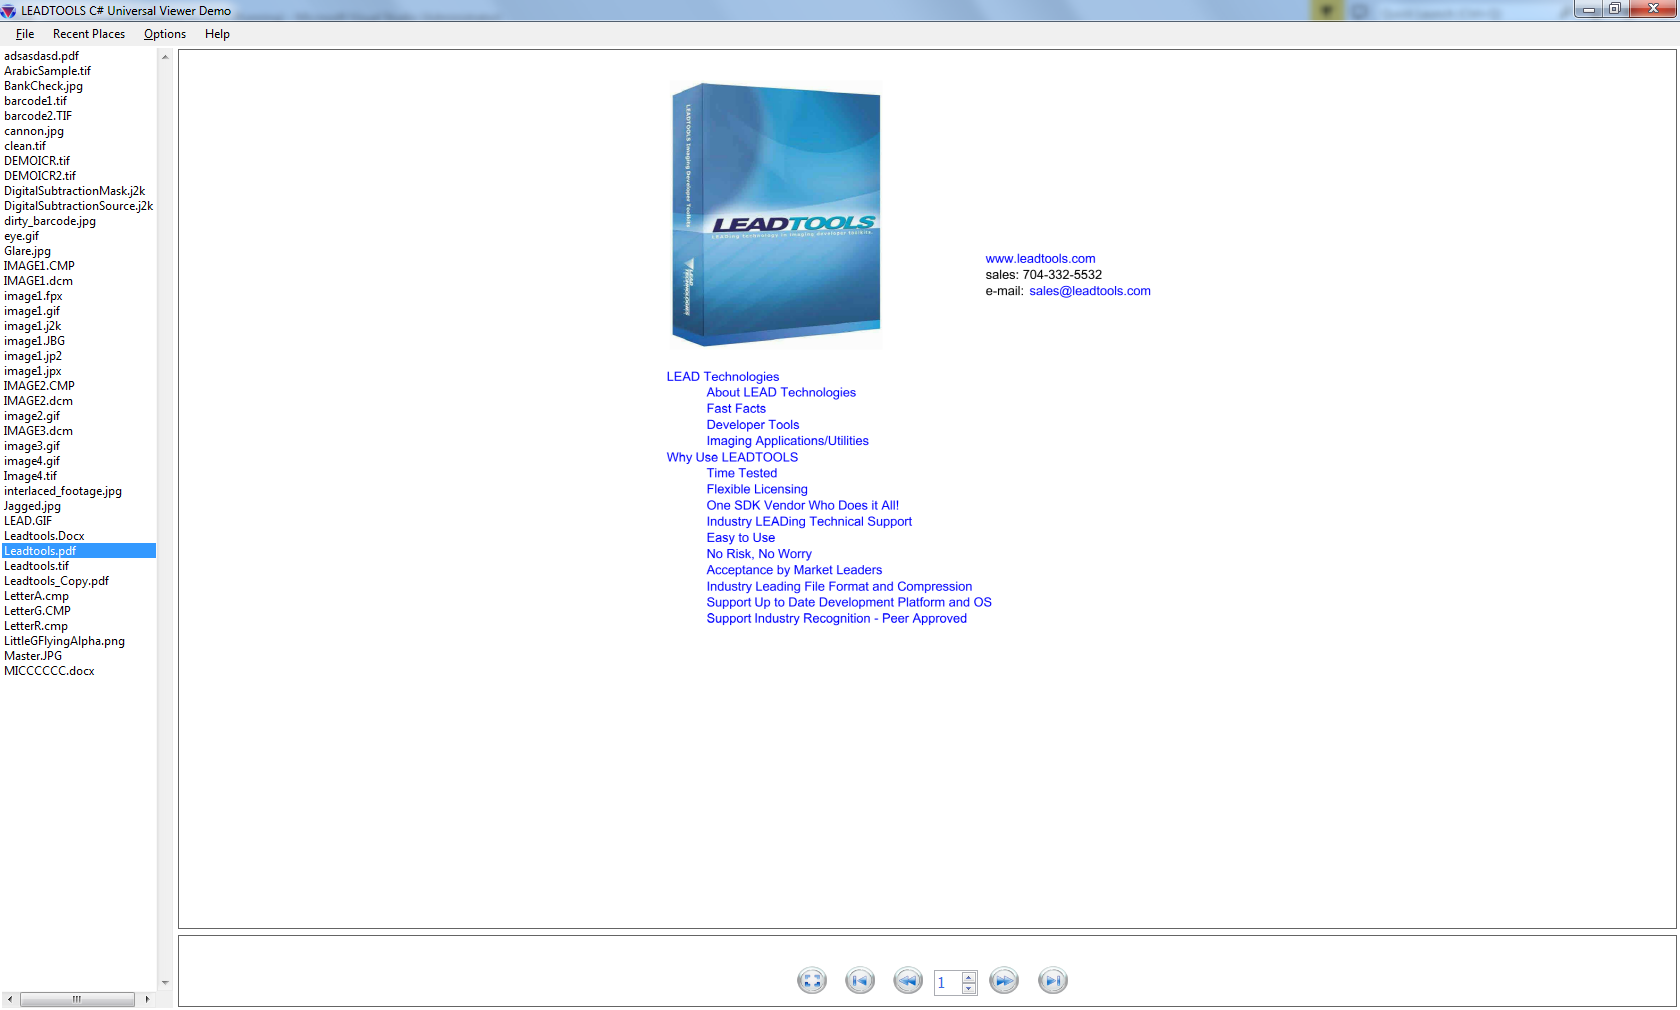Increase page number with up spinner arrow

[969, 977]
